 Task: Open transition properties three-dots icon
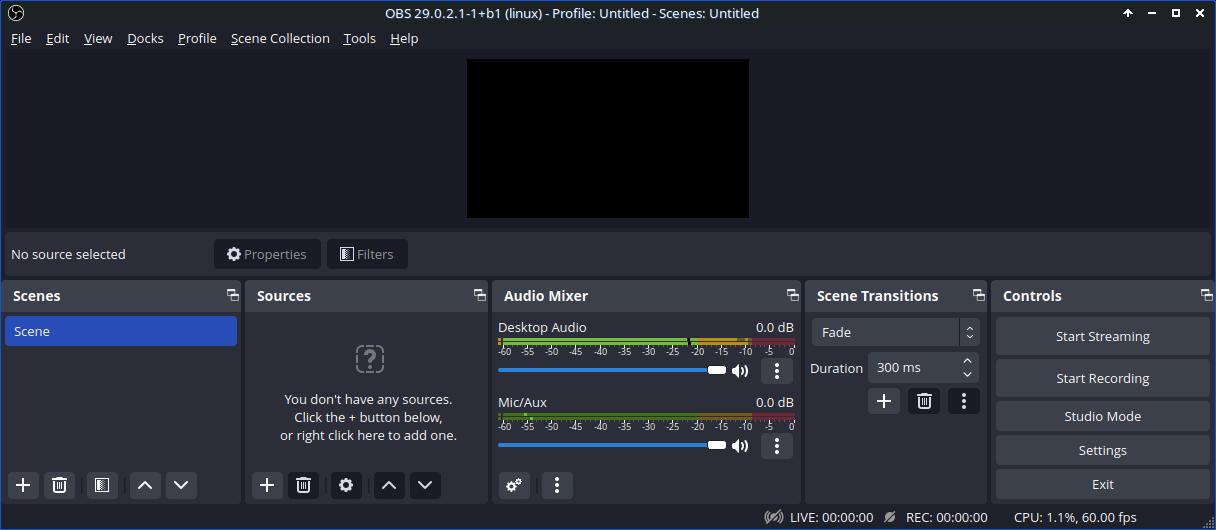(x=964, y=401)
